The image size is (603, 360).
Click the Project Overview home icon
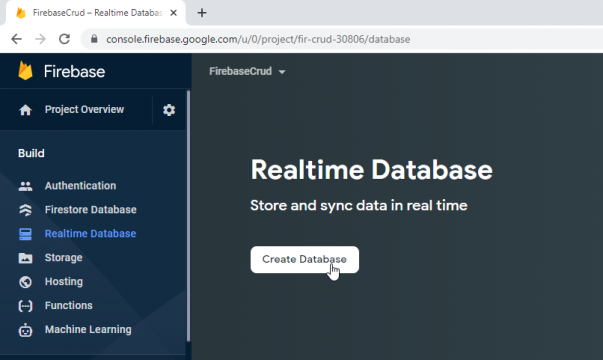[x=25, y=110]
